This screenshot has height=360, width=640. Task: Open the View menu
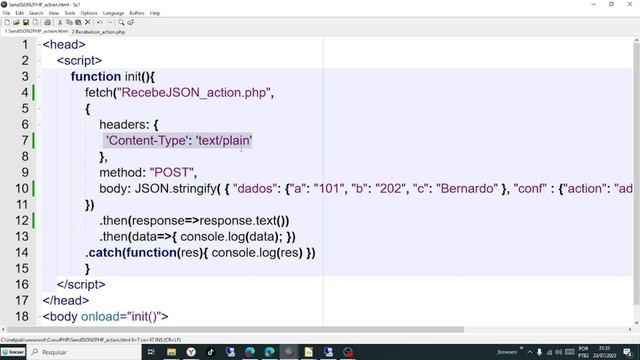pos(53,13)
